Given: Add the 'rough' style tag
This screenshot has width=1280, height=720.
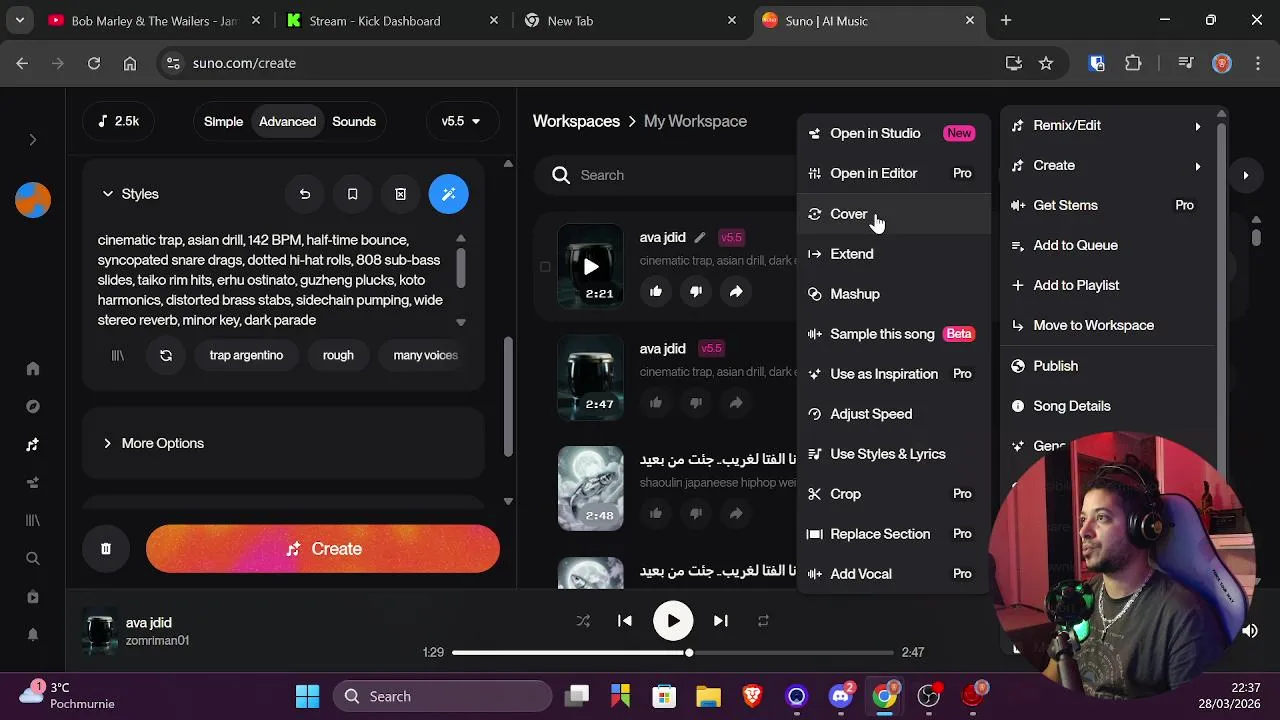Looking at the screenshot, I should 338,355.
